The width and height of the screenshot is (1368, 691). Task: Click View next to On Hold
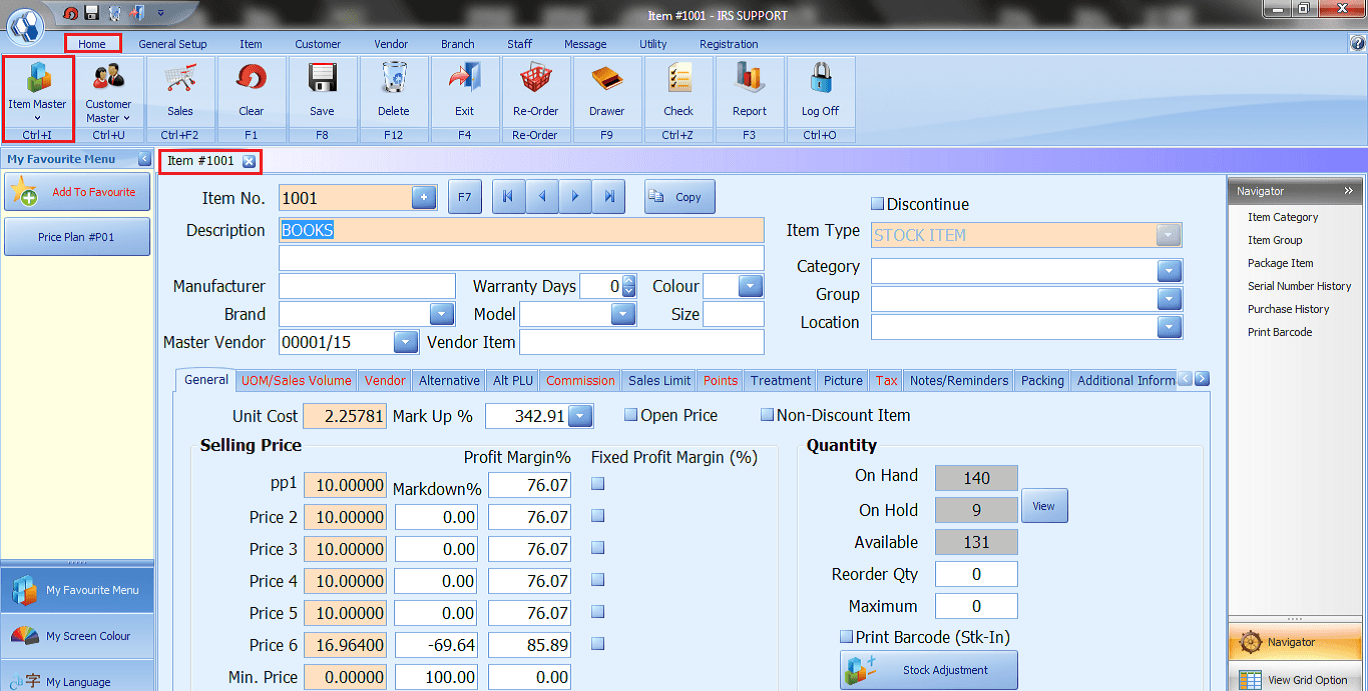1044,506
